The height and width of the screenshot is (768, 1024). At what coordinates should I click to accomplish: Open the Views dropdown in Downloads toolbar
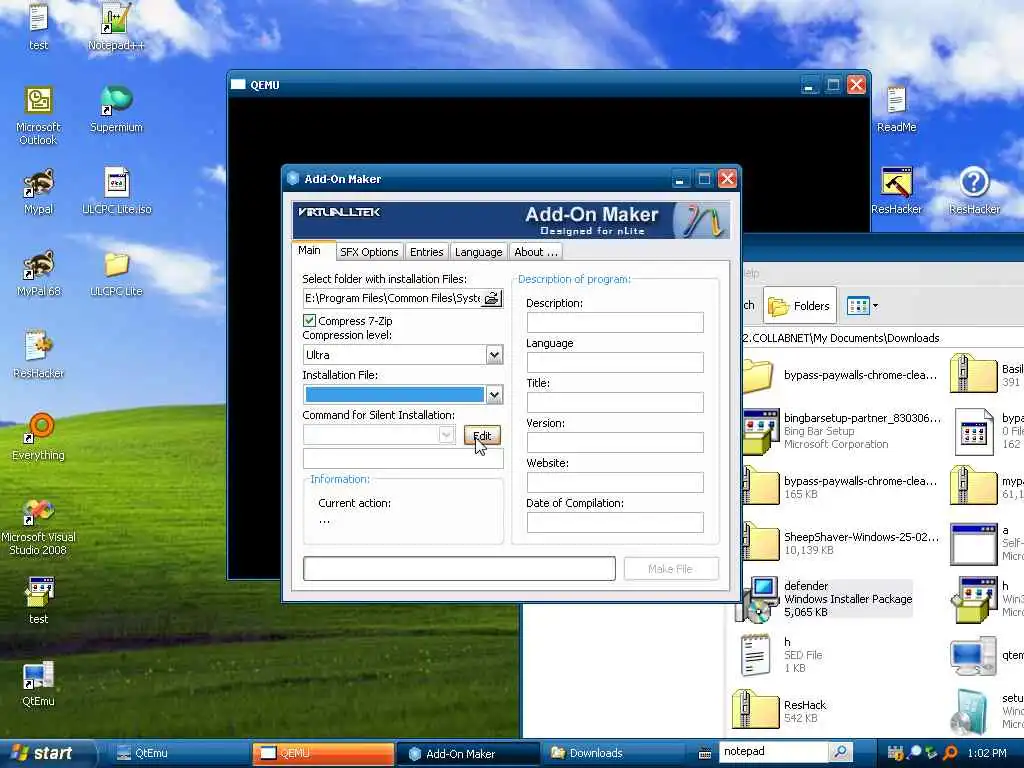tap(863, 305)
